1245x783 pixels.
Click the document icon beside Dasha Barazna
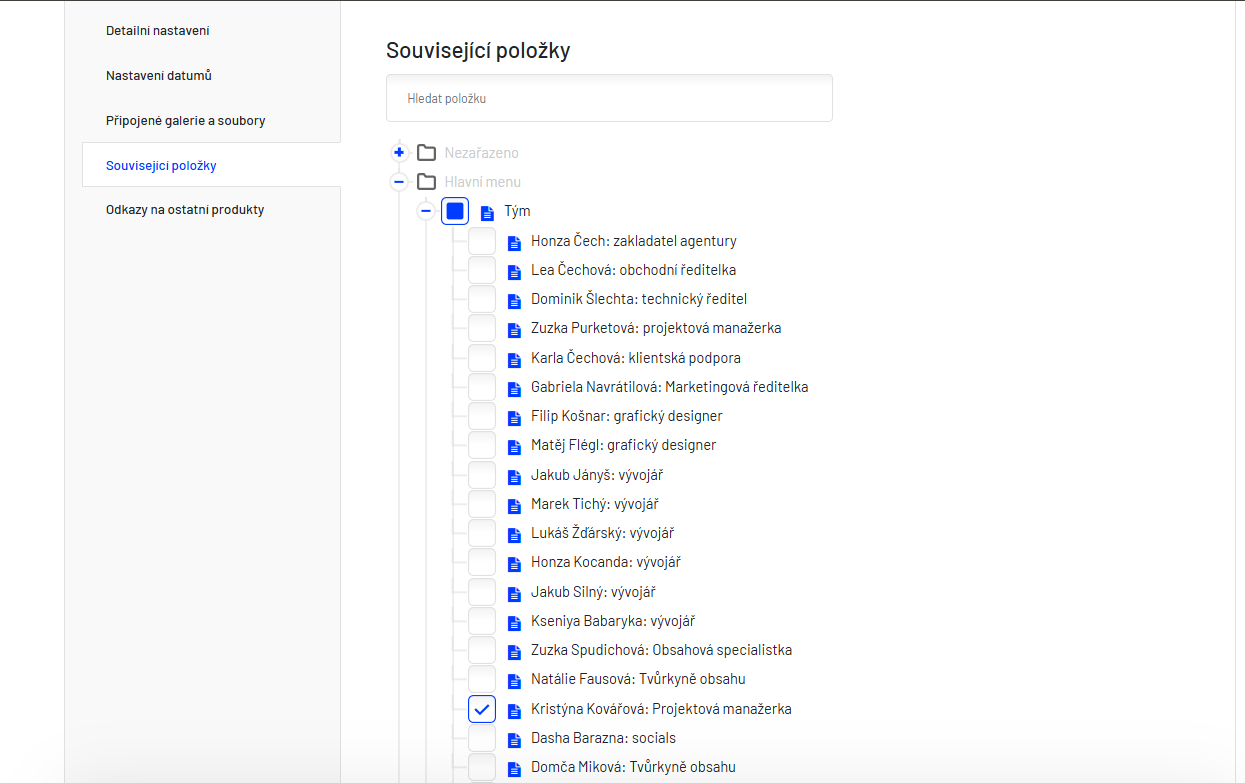[x=515, y=739]
